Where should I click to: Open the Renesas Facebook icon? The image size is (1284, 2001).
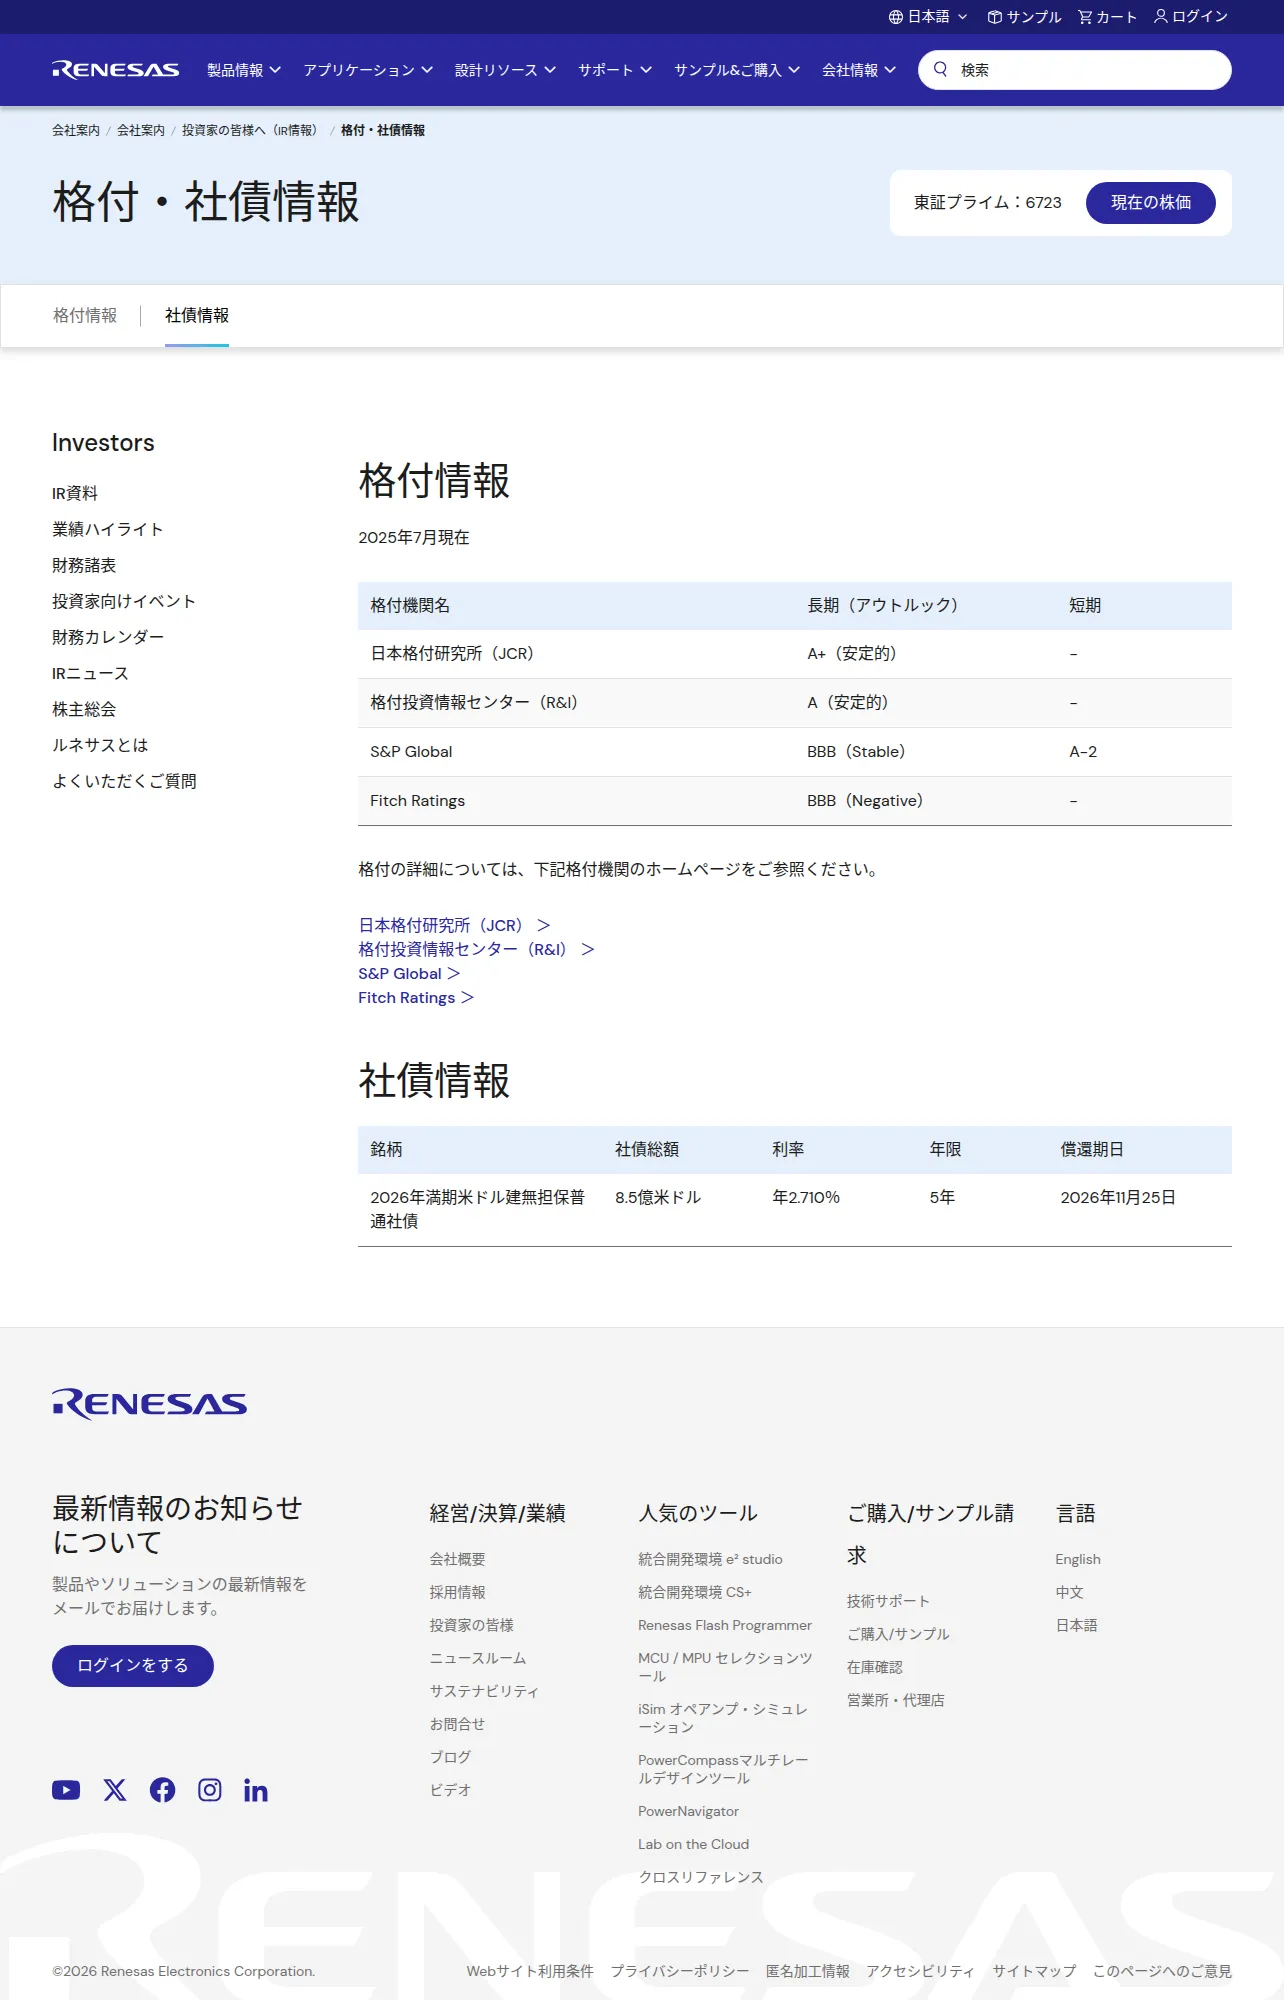(162, 1790)
